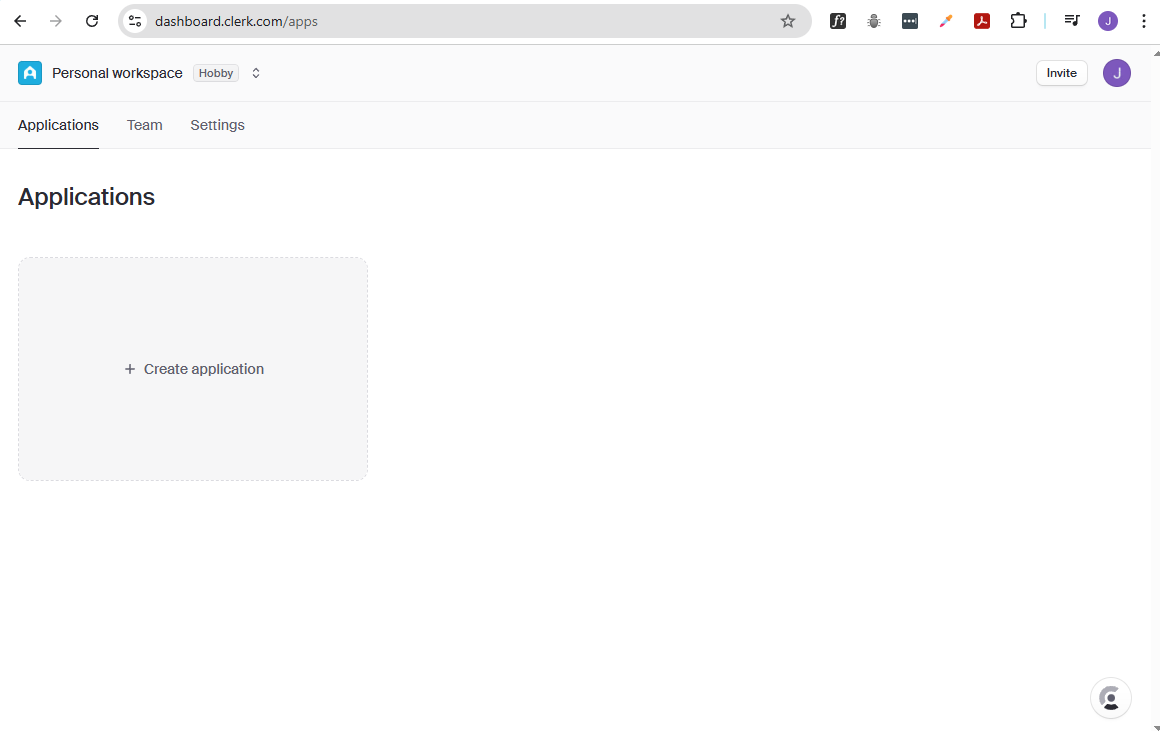Click the Chrome profile J avatar

(1107, 21)
